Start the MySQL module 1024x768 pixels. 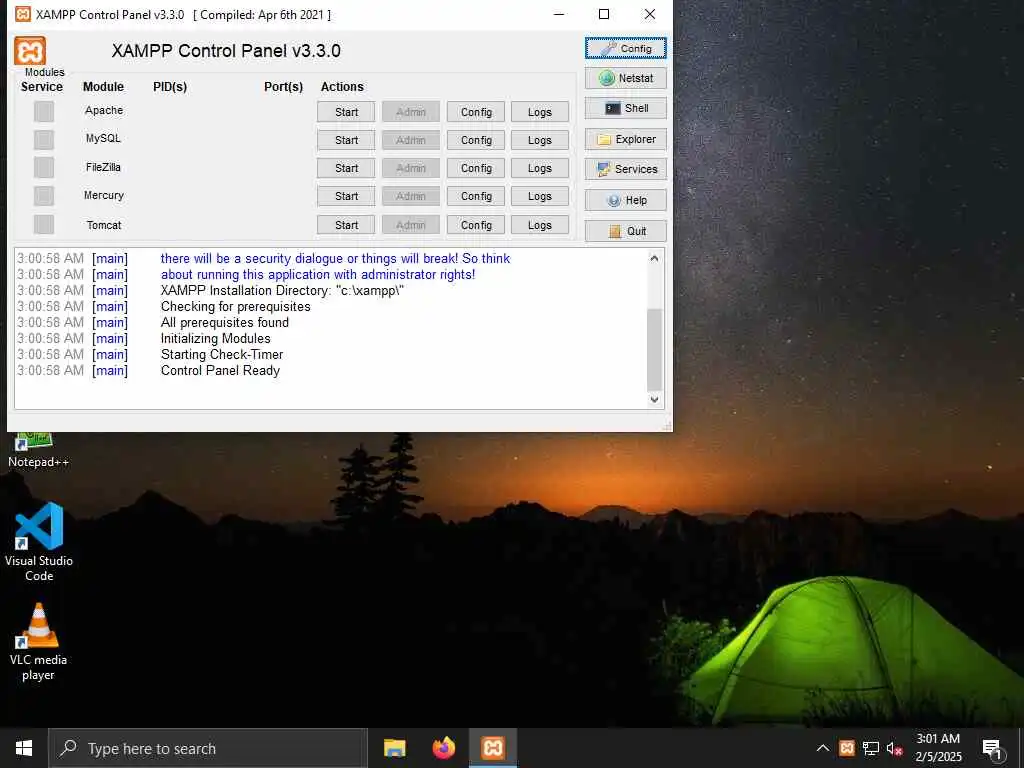[x=346, y=140]
